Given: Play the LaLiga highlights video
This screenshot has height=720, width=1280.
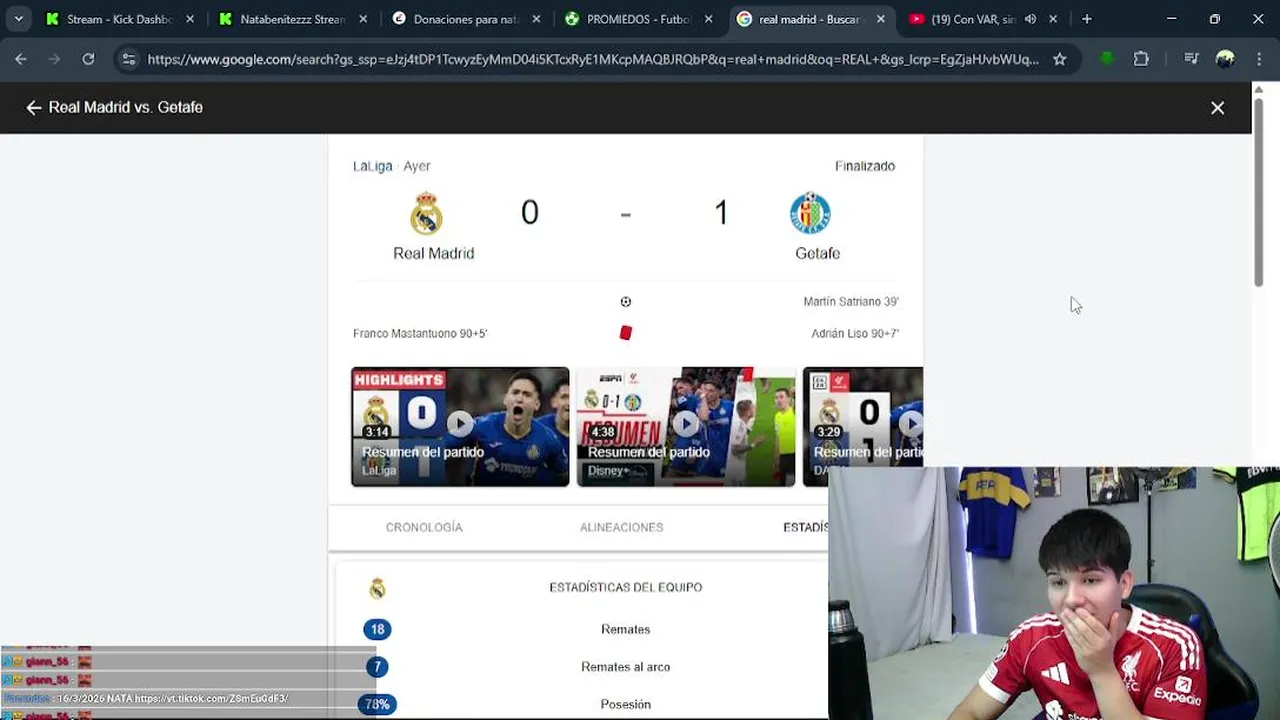Looking at the screenshot, I should pos(460,427).
